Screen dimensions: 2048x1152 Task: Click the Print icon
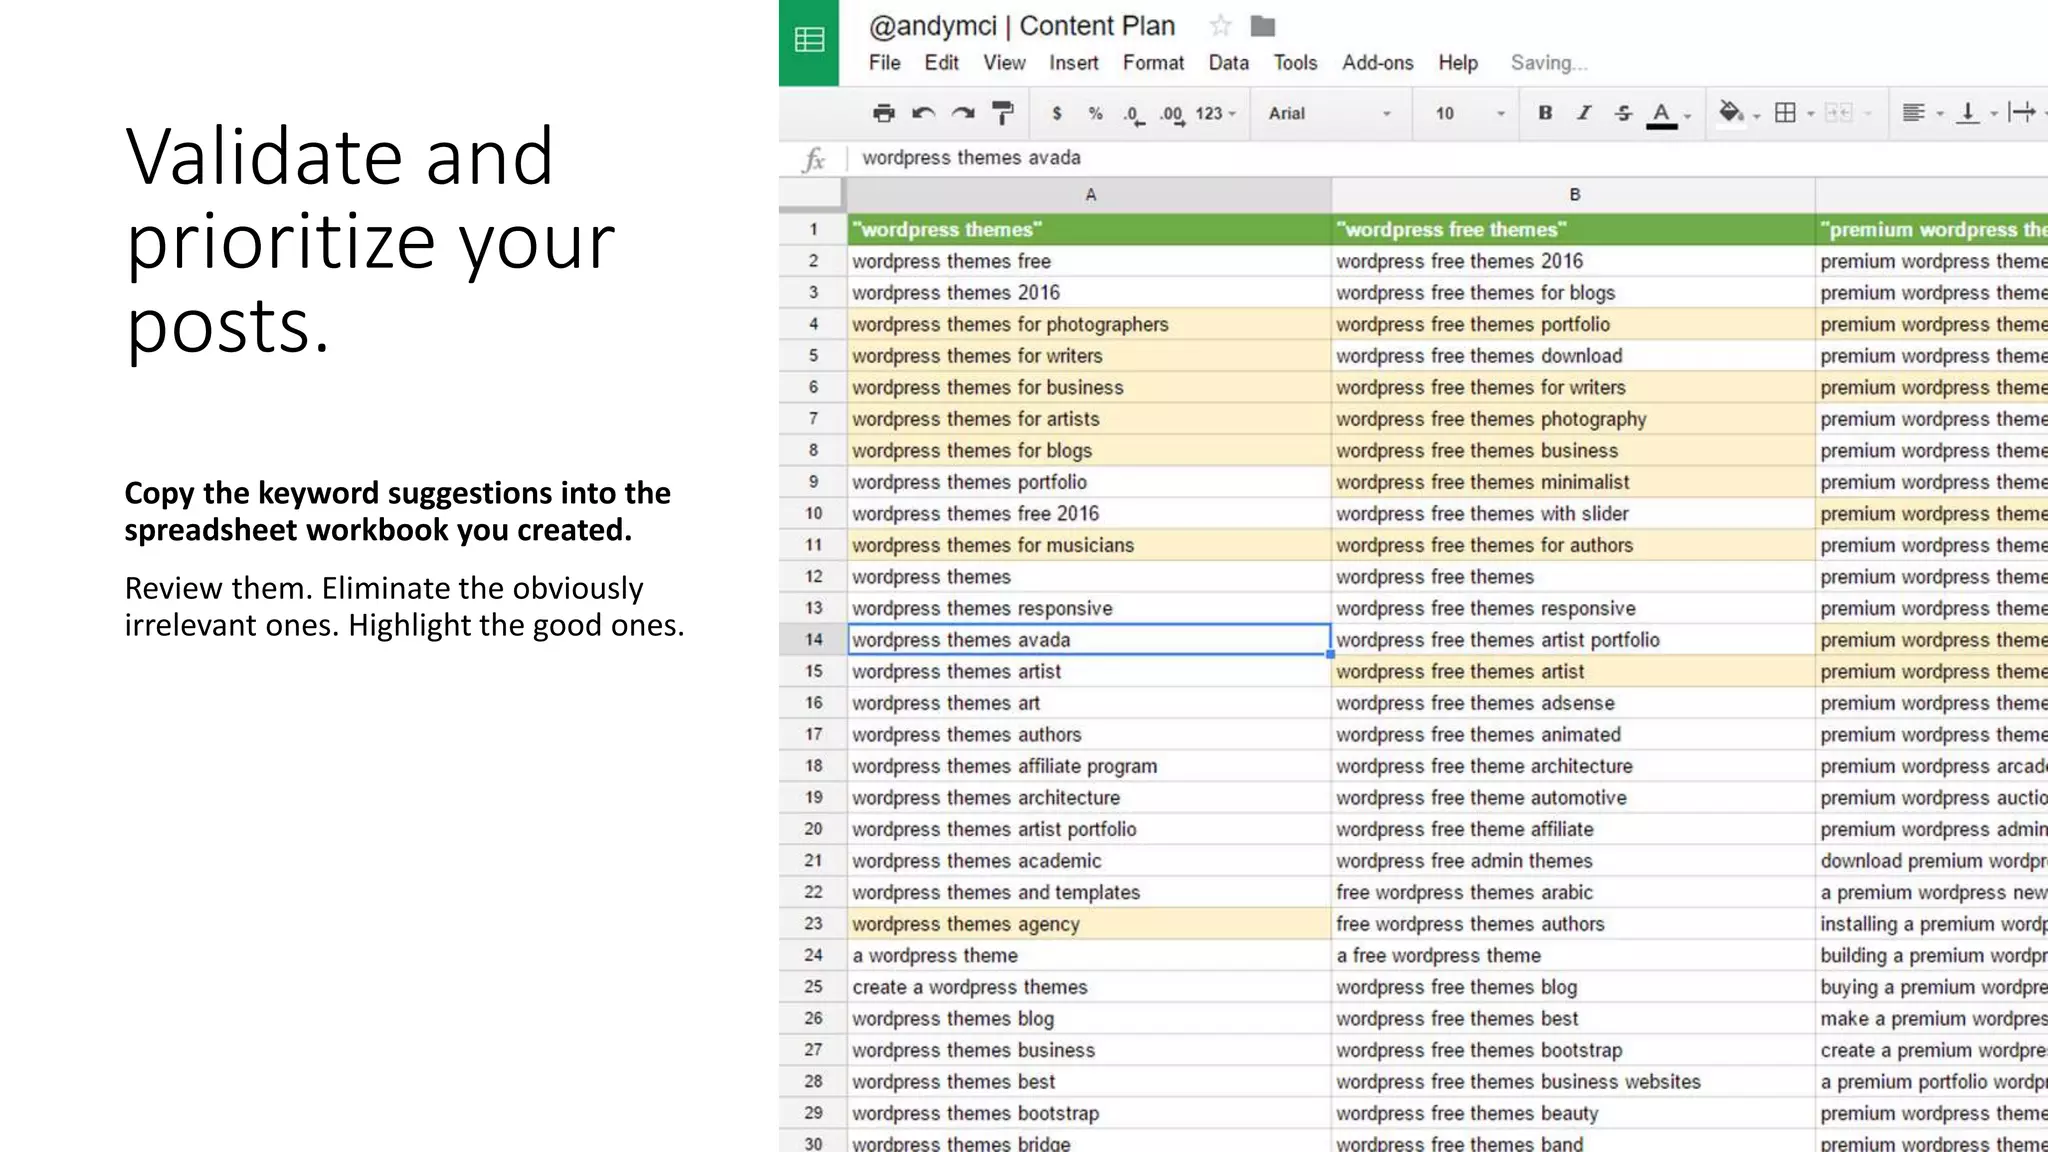click(x=884, y=113)
